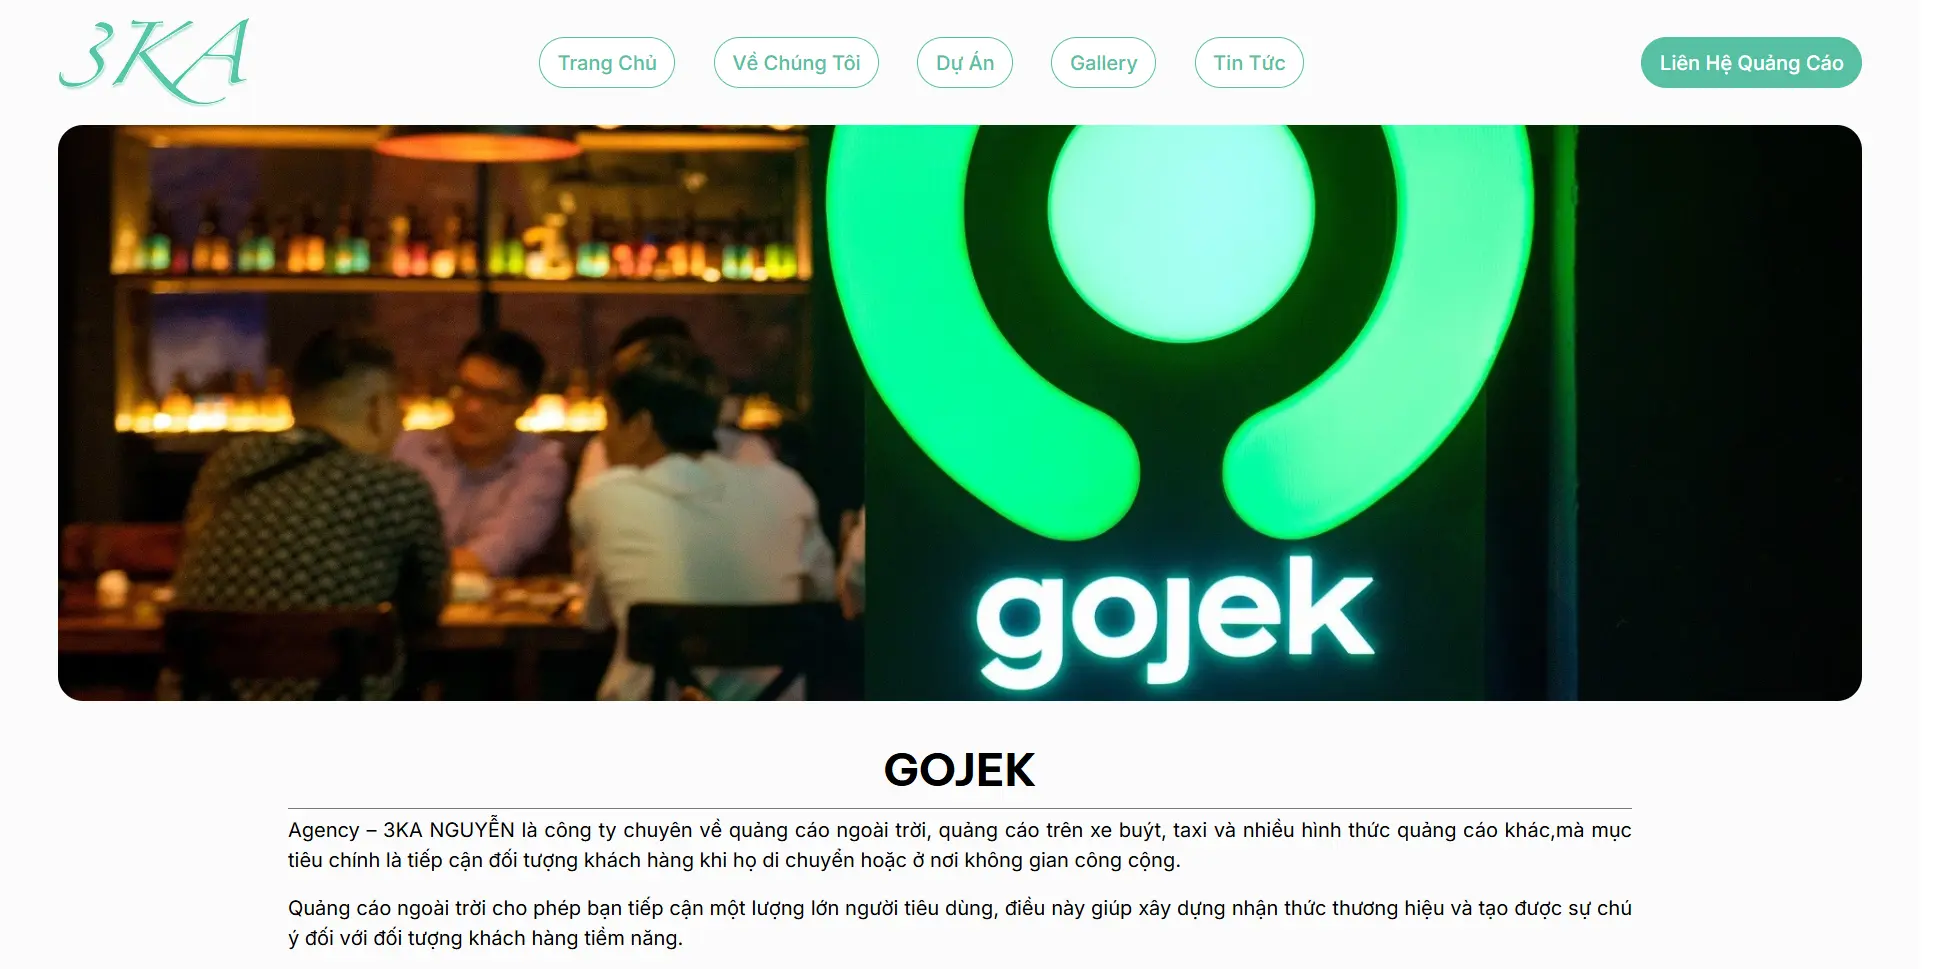Select the Dự Án navigation item
The height and width of the screenshot is (969, 1937).
[x=965, y=63]
